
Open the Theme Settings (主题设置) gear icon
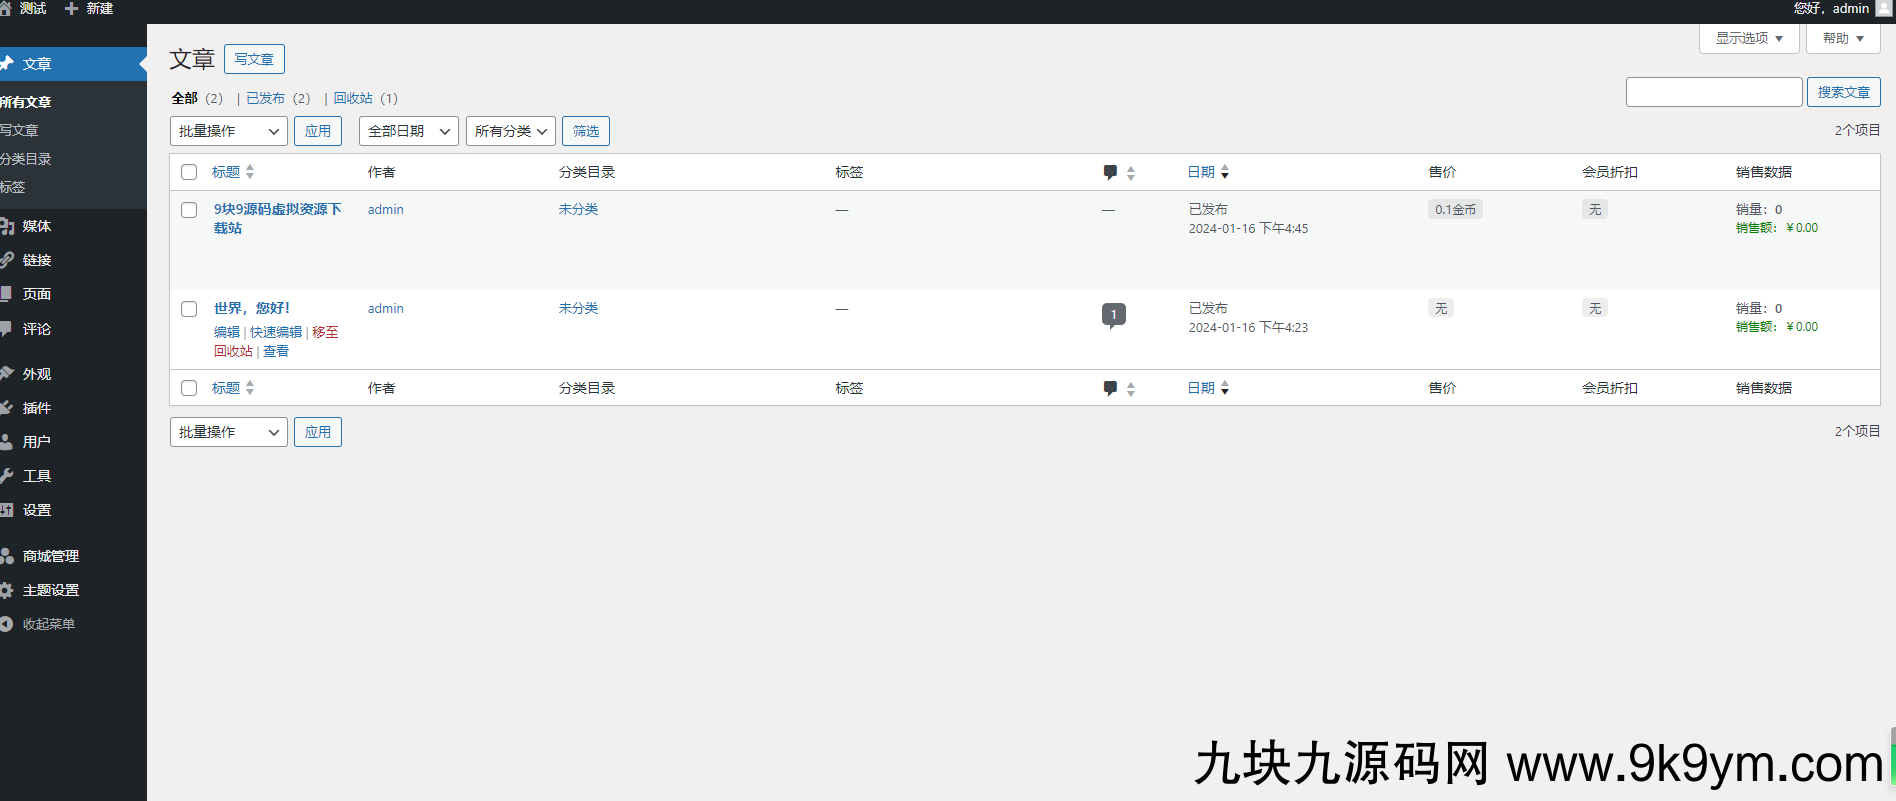[7, 590]
